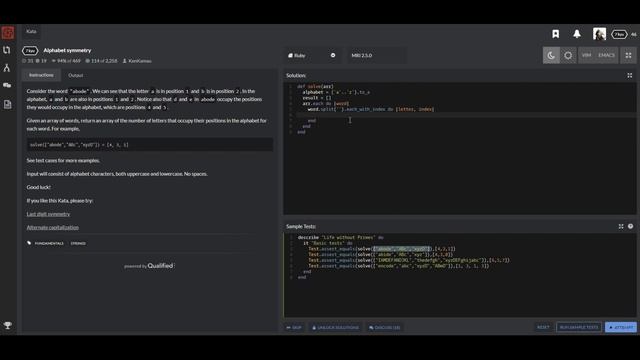Open the discussions chat sidebar icon
The width and height of the screenshot is (640, 360).
point(7,85)
